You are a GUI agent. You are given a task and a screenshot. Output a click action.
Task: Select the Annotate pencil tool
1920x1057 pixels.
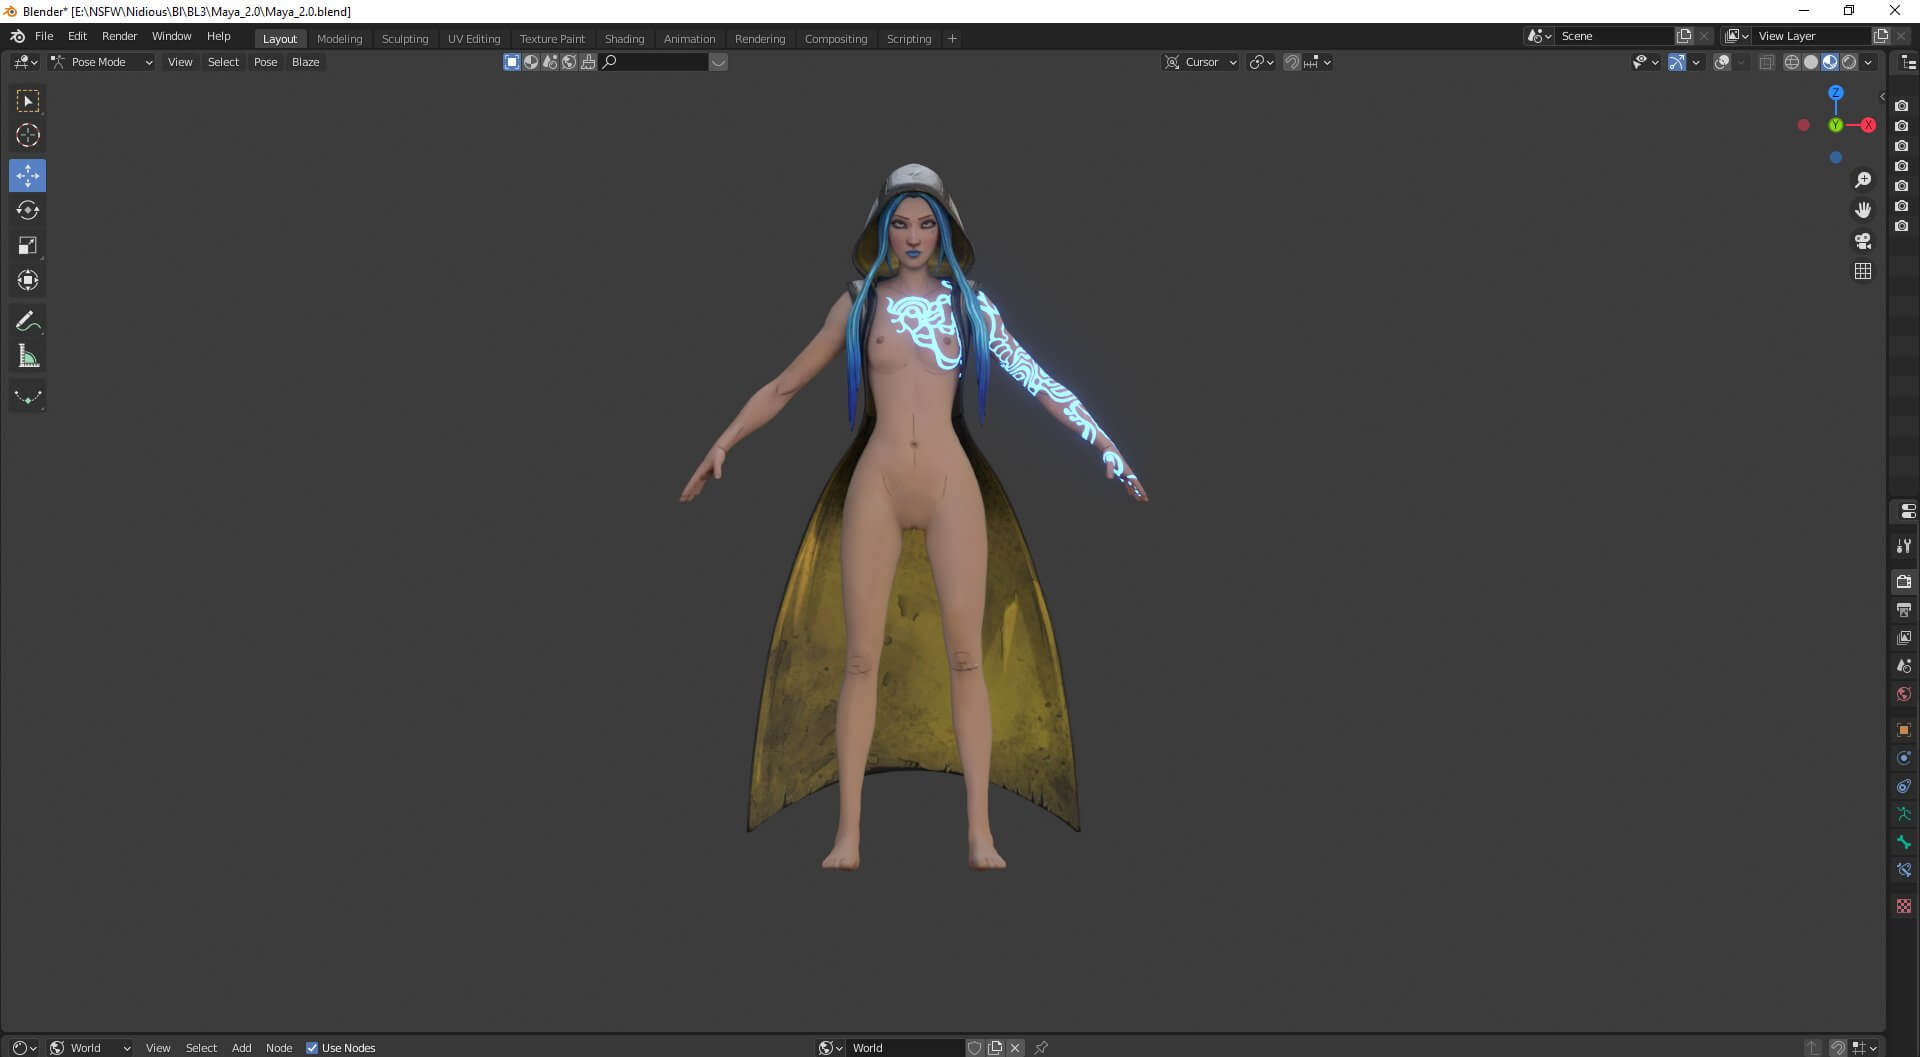coord(27,321)
